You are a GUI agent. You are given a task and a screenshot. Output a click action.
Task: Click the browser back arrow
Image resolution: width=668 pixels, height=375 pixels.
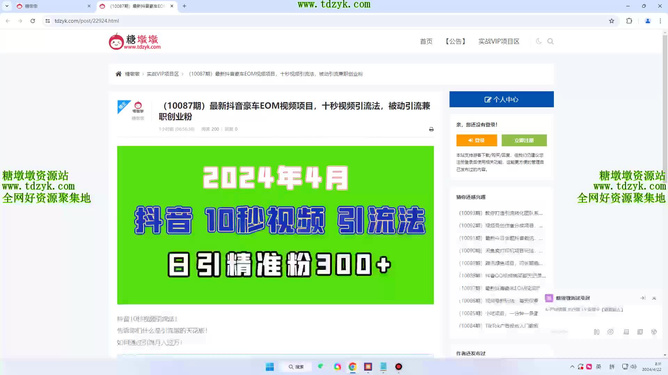pos(8,20)
